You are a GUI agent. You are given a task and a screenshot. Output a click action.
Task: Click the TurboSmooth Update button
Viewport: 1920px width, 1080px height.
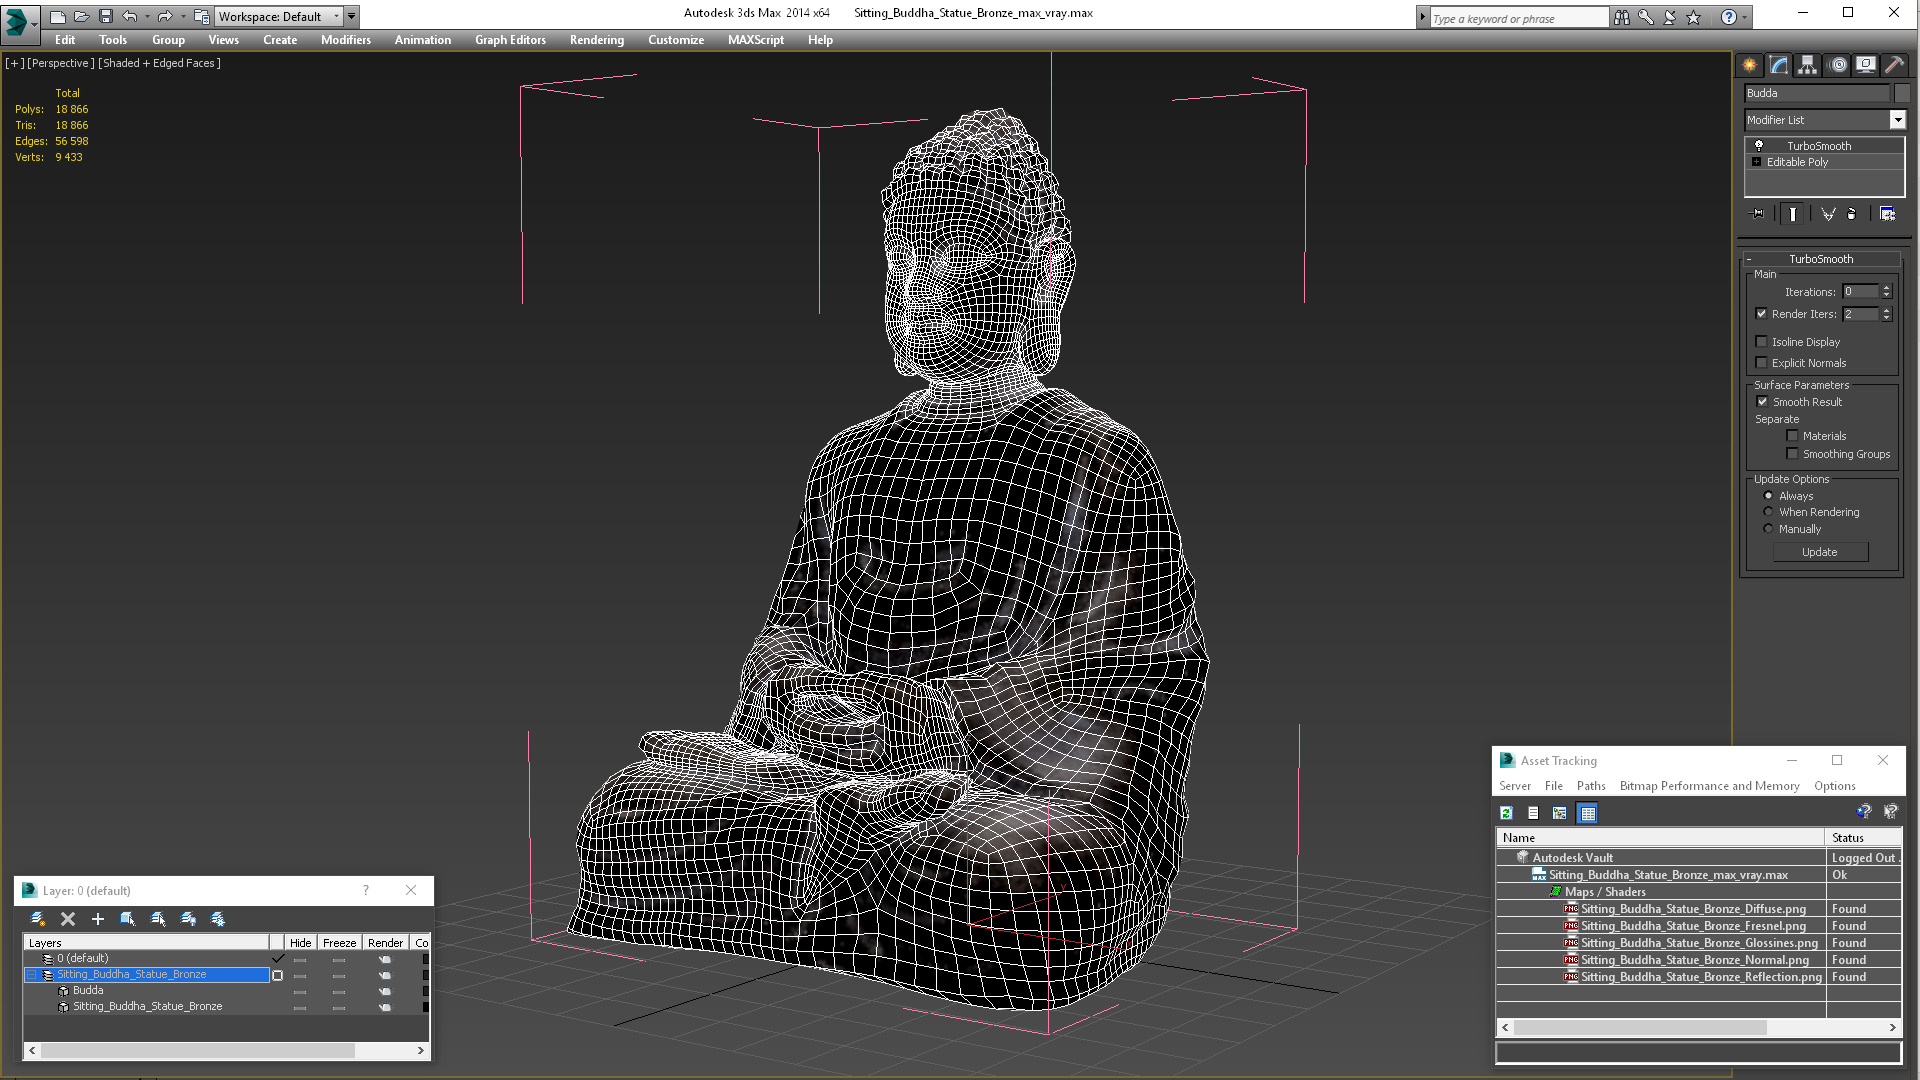pos(1820,552)
